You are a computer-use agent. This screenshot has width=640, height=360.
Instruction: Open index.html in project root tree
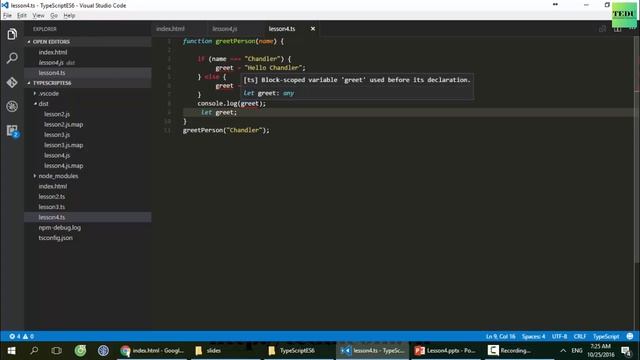coord(53,186)
